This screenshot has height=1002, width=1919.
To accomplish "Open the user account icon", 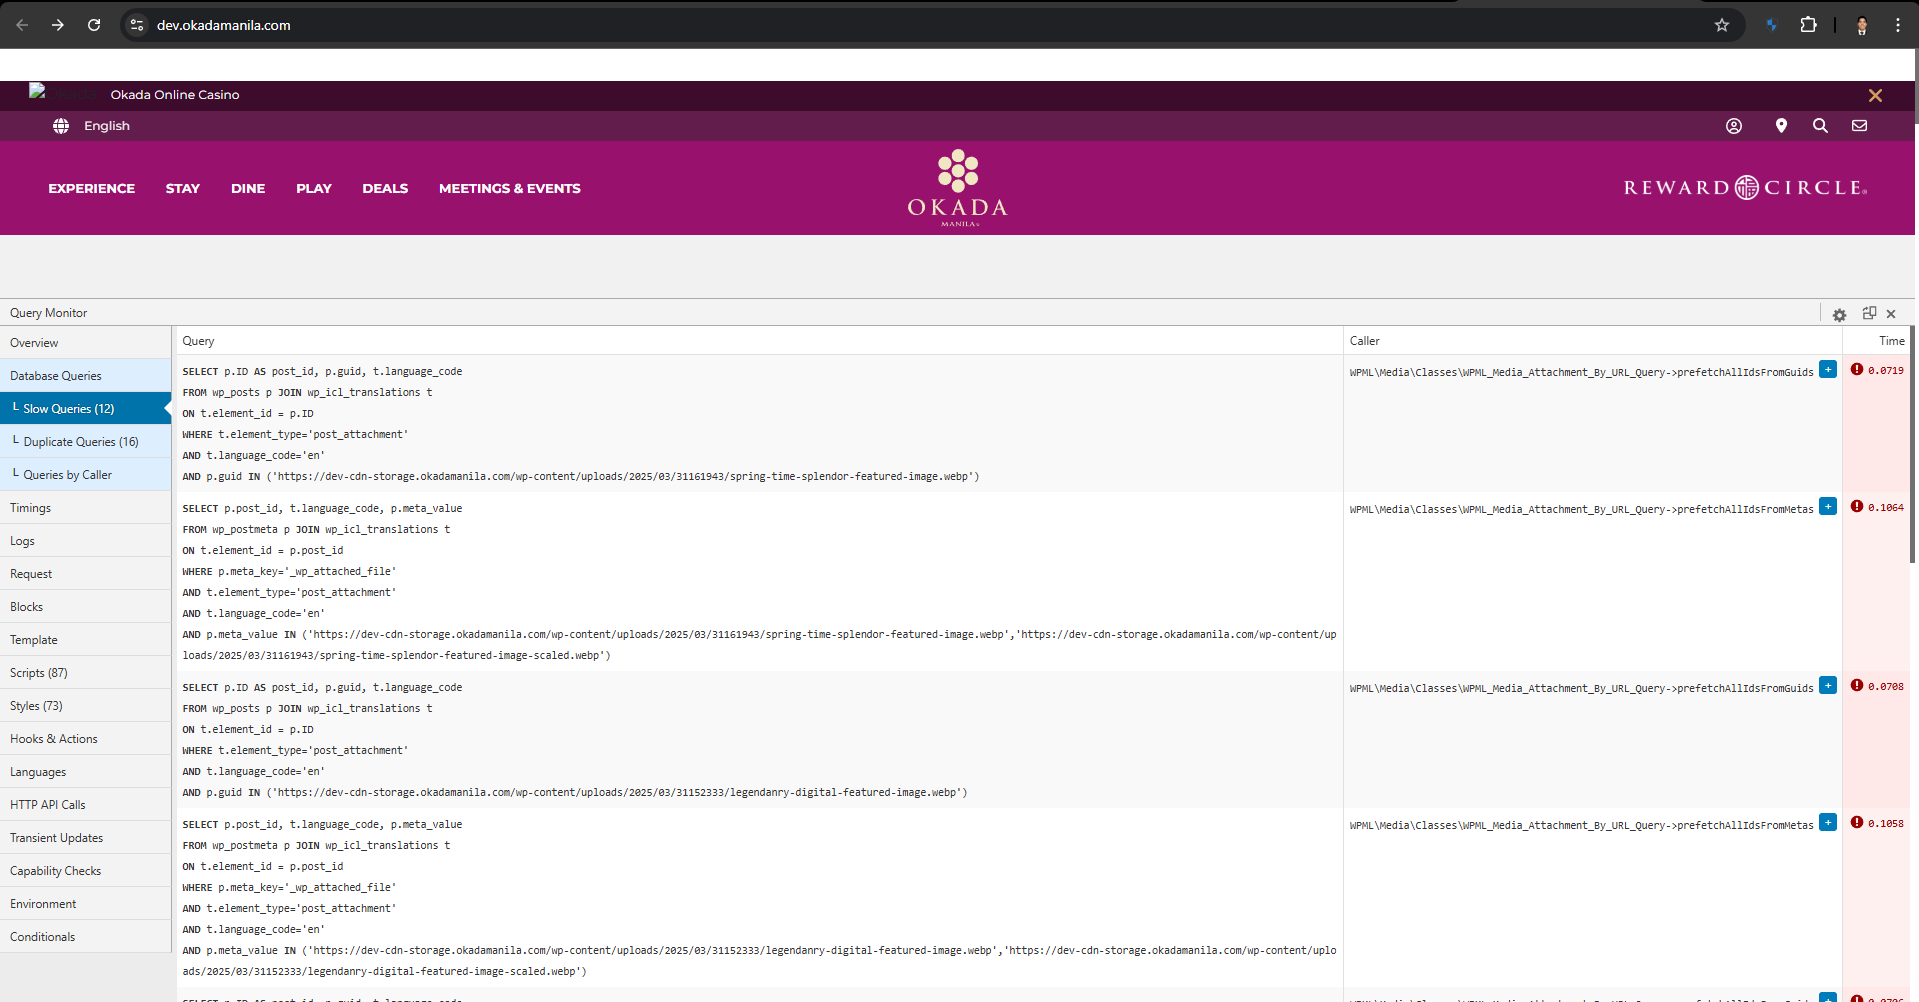I will point(1734,126).
